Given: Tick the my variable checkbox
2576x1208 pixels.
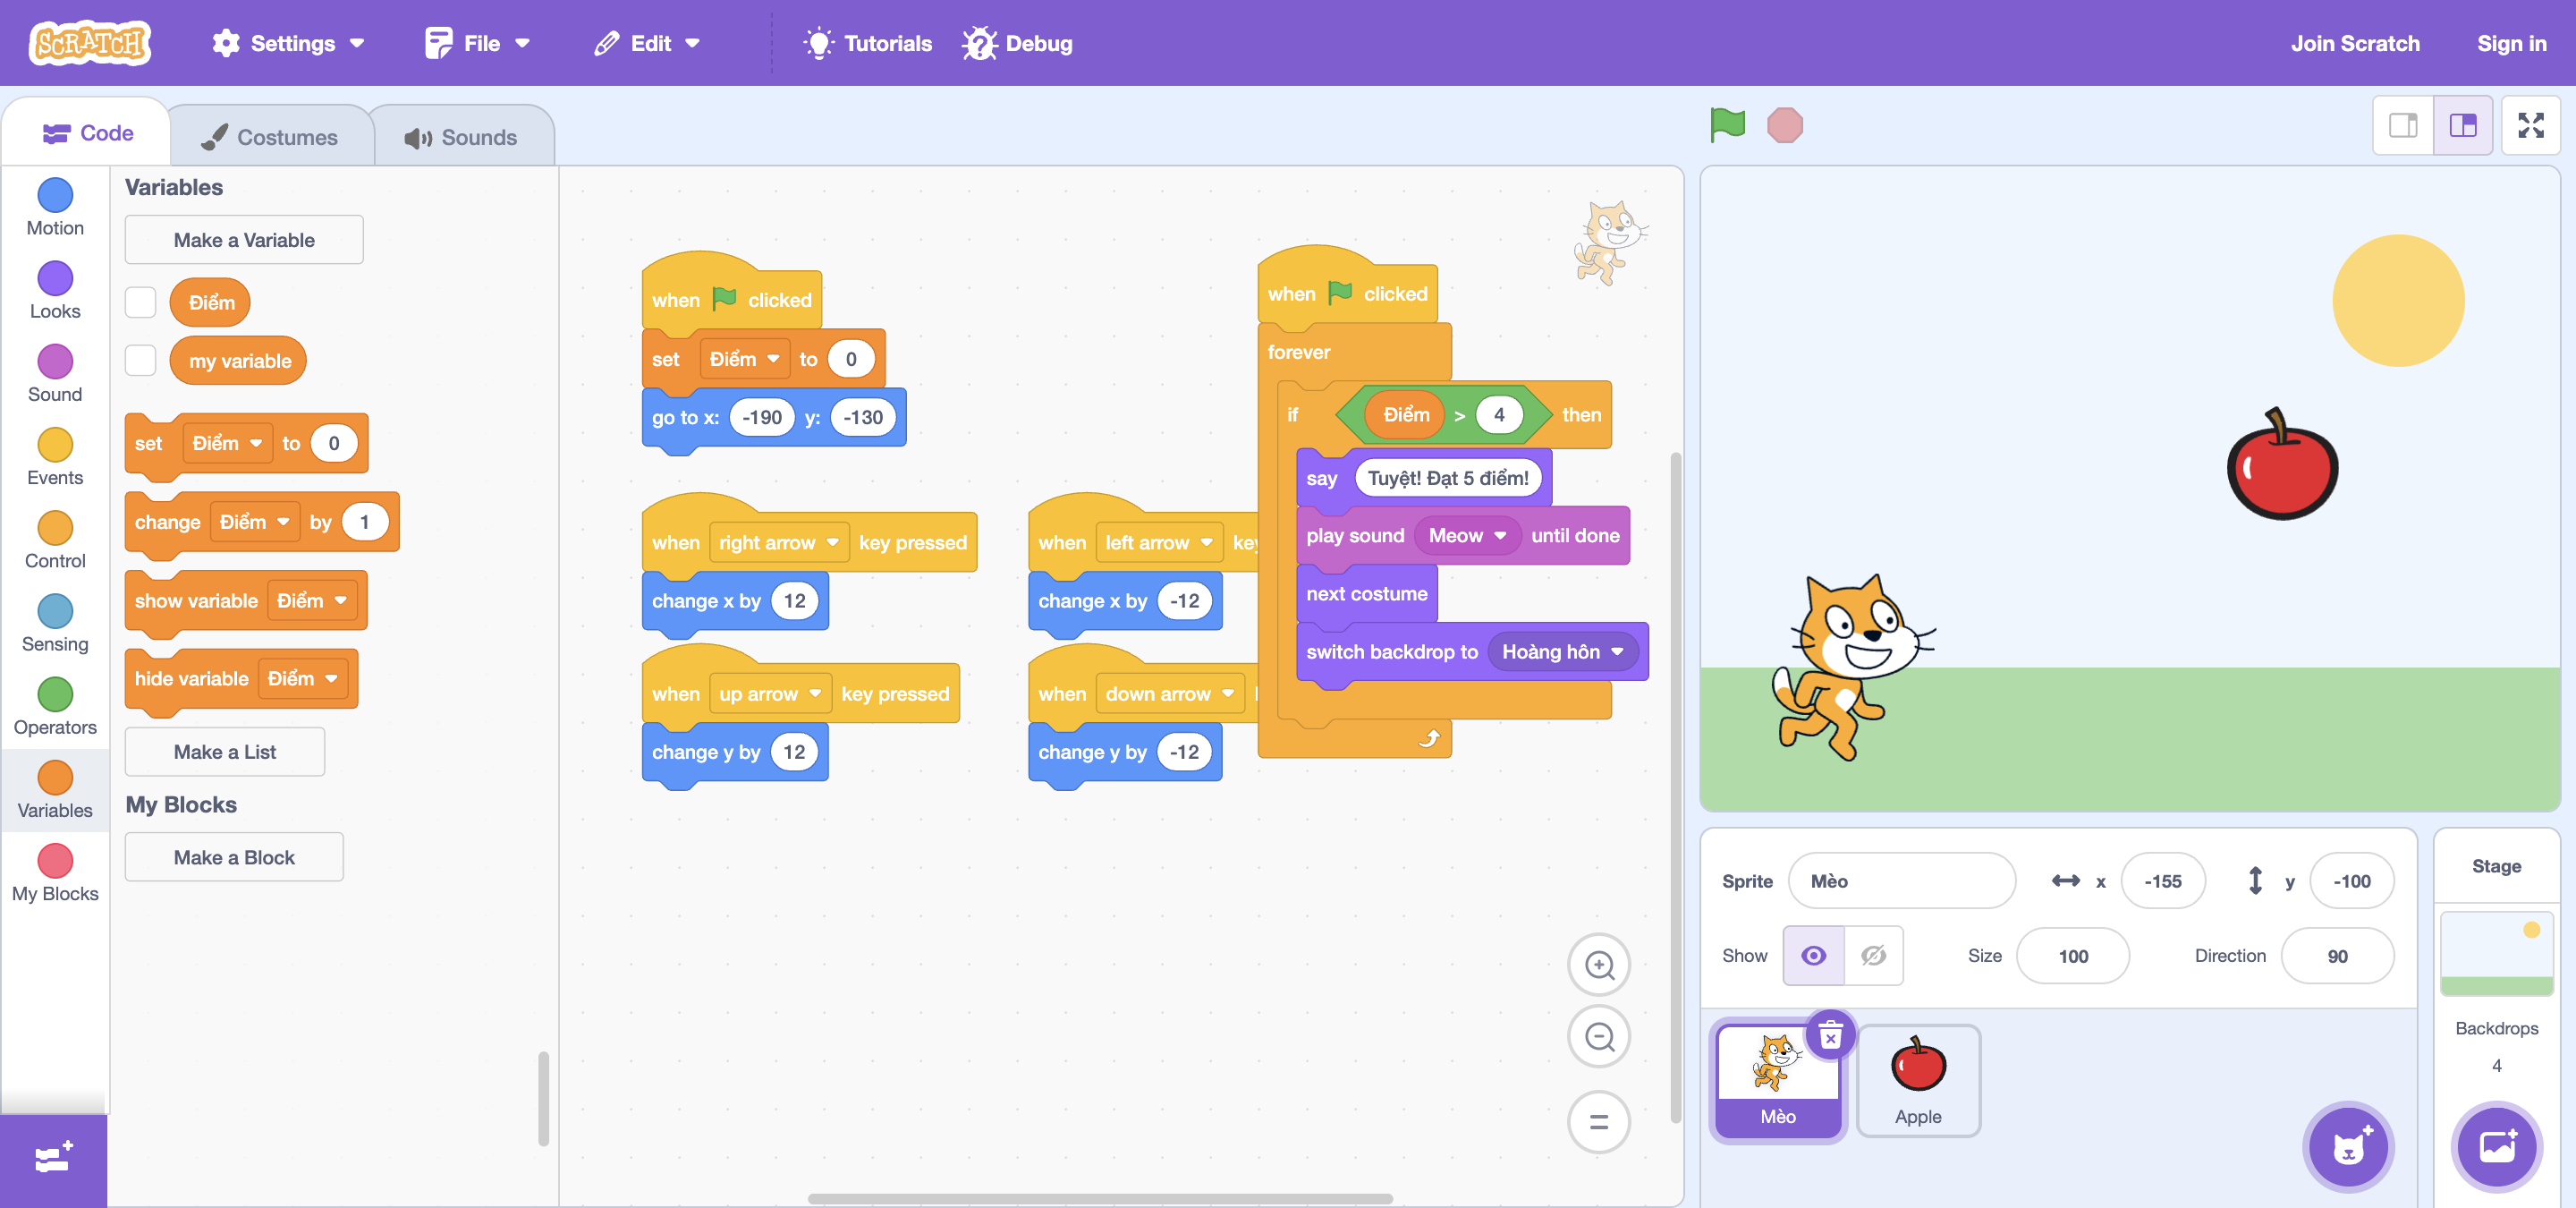Looking at the screenshot, I should (140, 360).
